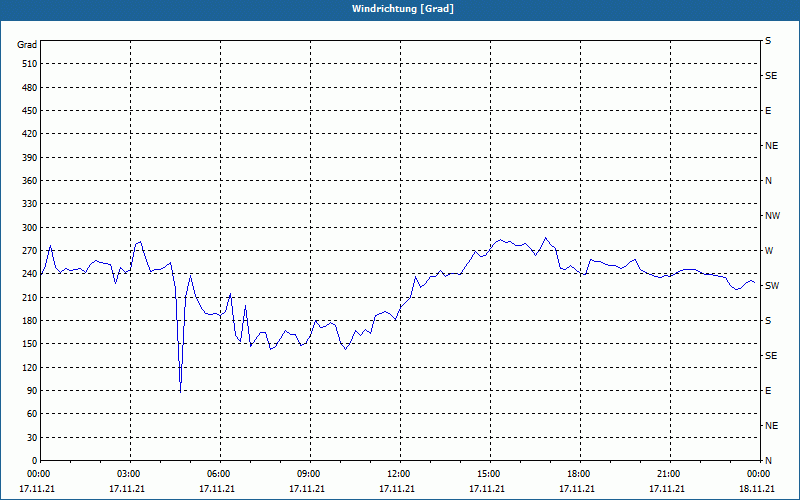Click the NW compass label on right axis
Screen dimensions: 800x500
772,216
